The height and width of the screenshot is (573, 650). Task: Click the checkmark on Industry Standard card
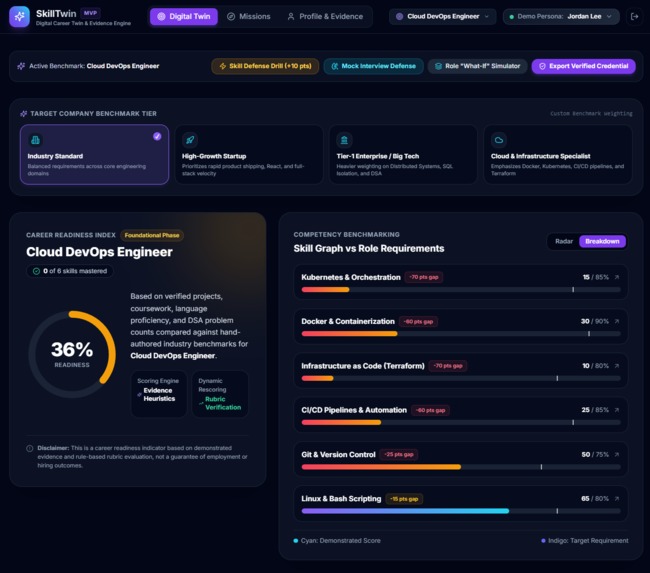pyautogui.click(x=157, y=136)
